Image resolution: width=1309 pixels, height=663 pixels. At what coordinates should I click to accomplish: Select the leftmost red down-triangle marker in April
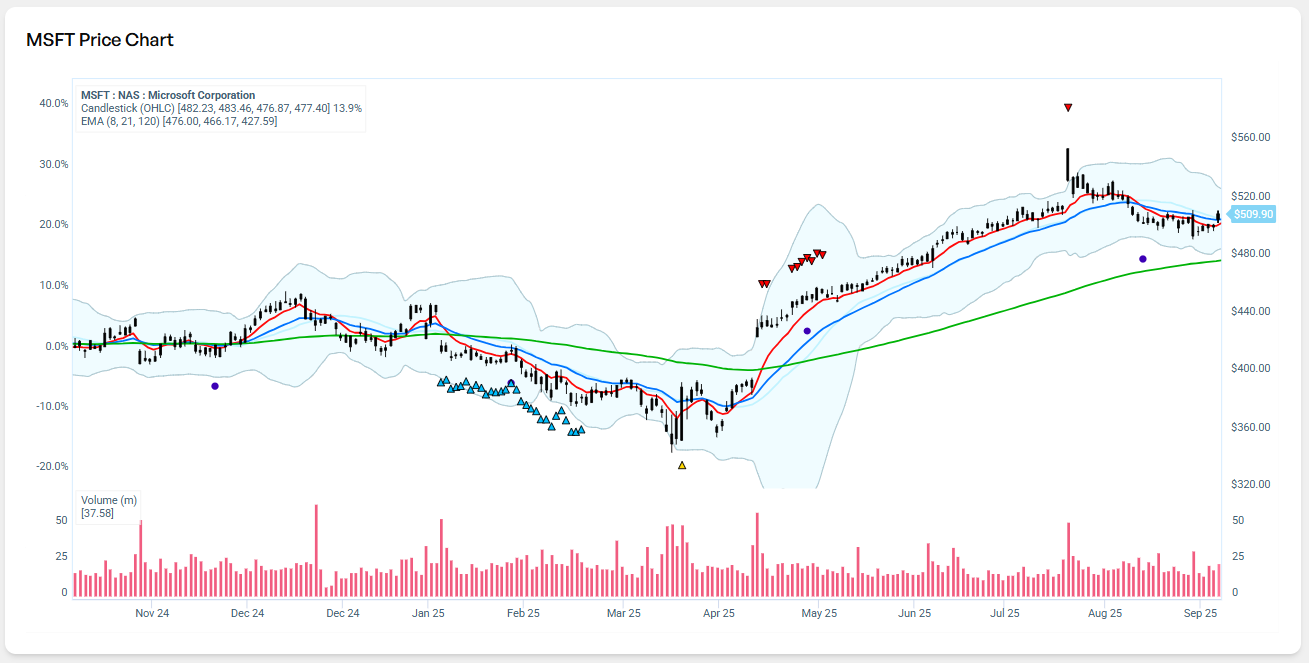click(x=763, y=284)
